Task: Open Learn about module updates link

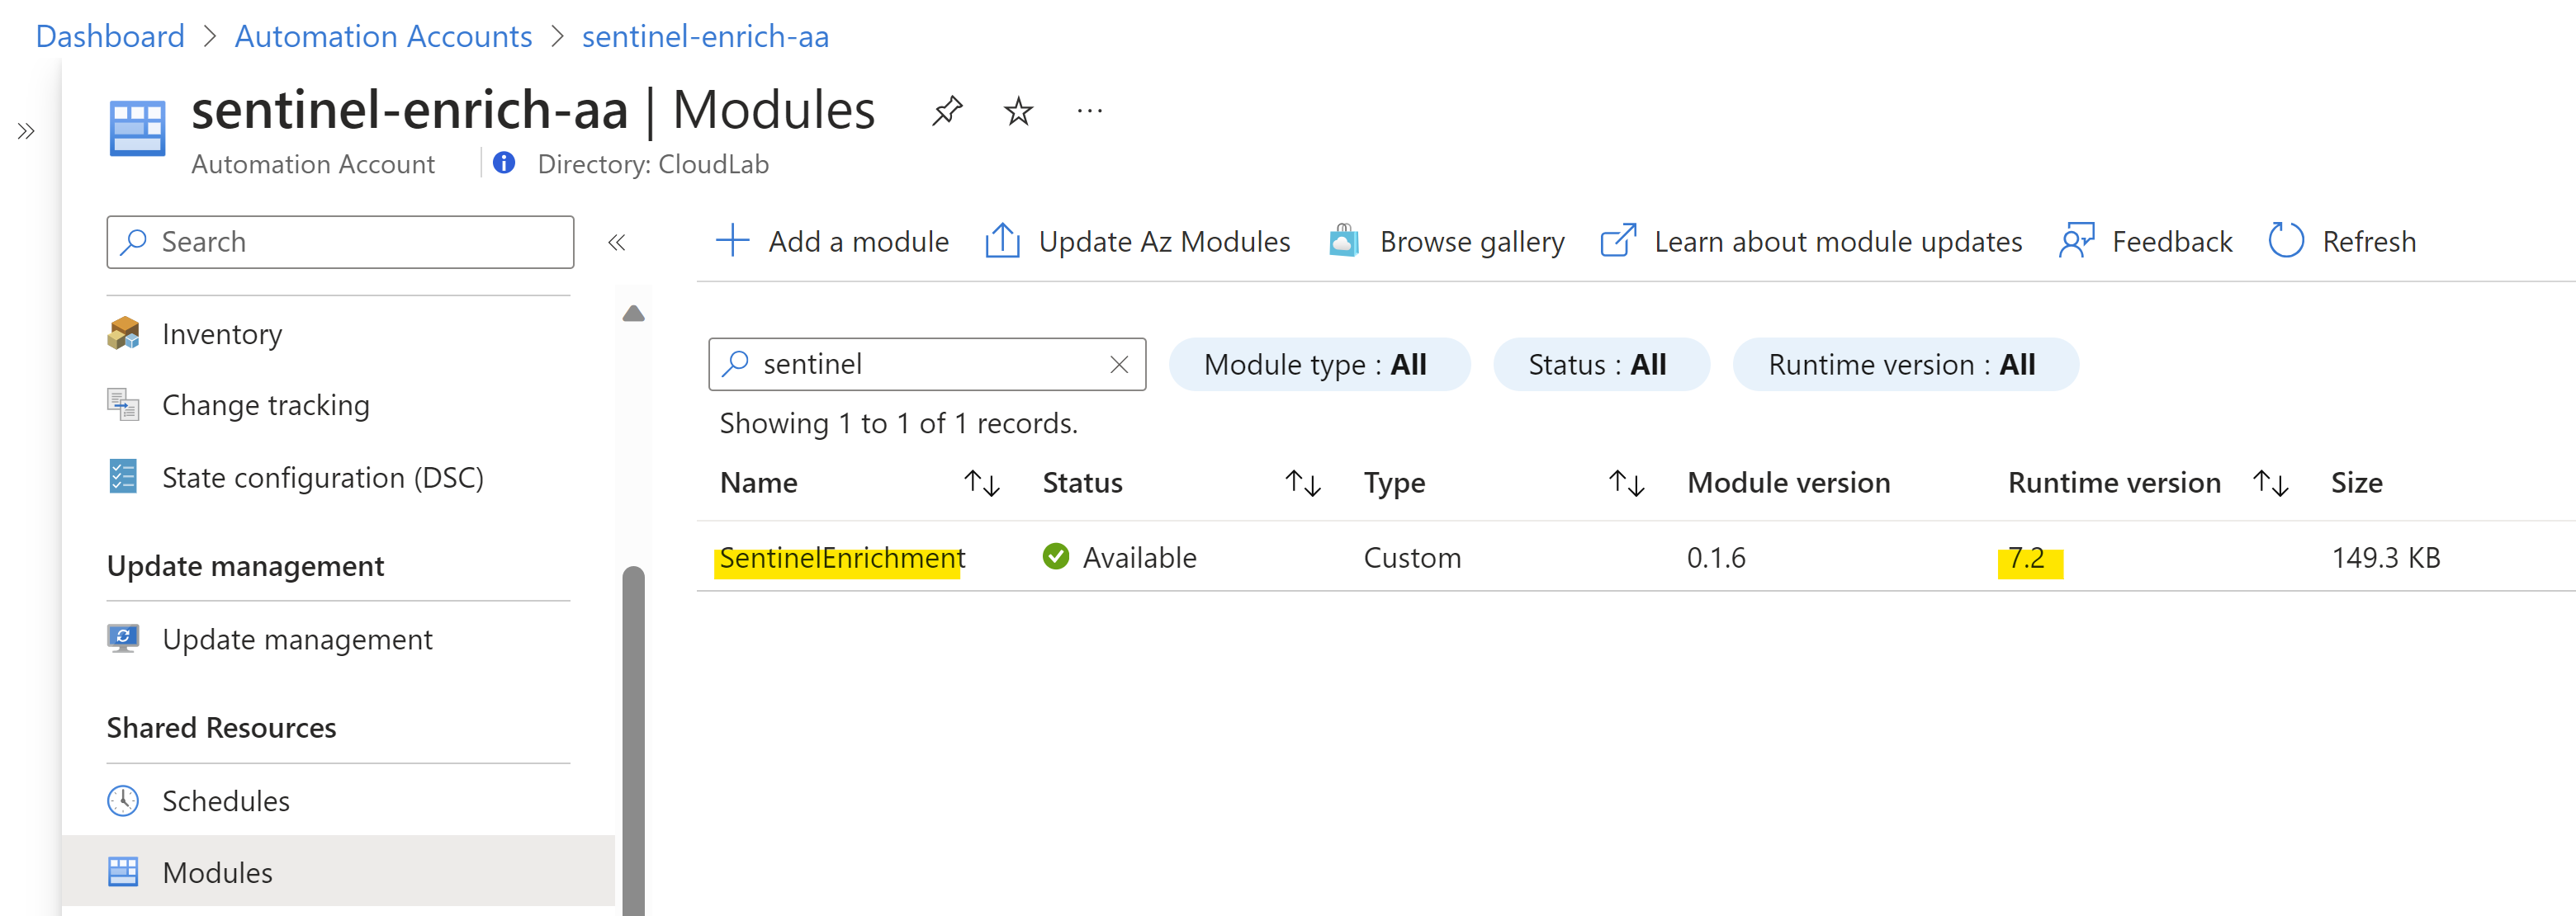Action: pyautogui.click(x=1838, y=242)
